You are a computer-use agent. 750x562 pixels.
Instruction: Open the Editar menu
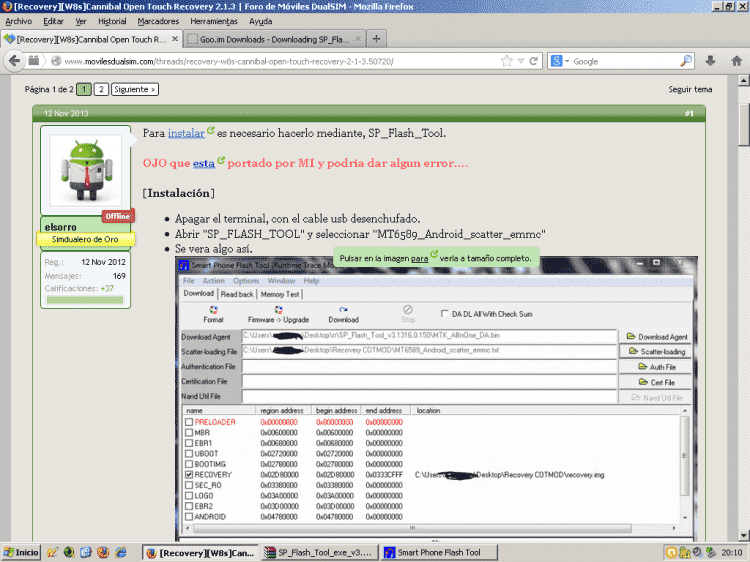53,21
